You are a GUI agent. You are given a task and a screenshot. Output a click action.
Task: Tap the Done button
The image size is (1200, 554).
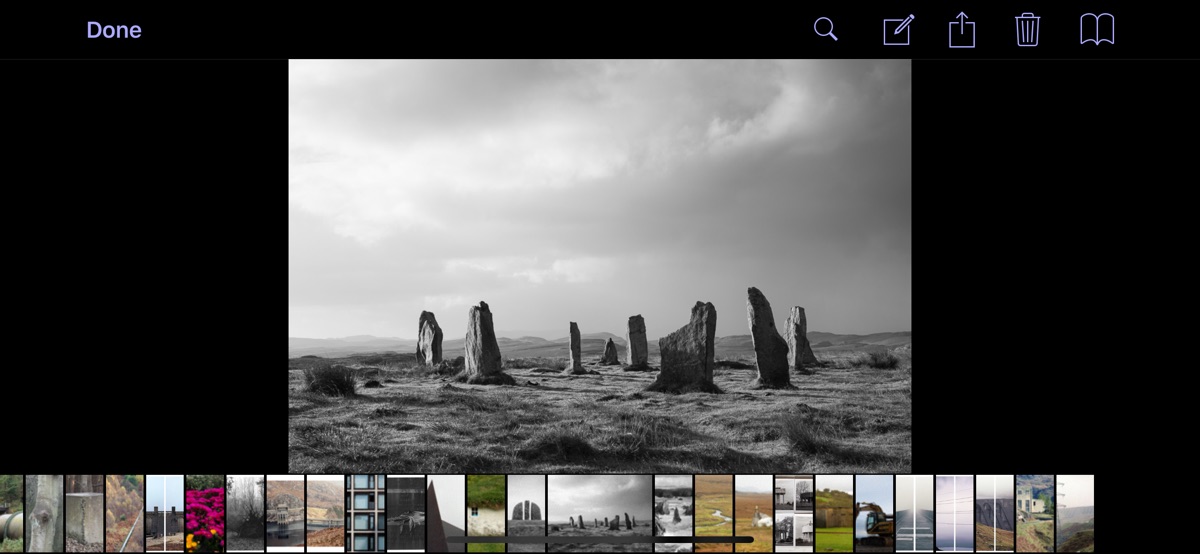(113, 30)
